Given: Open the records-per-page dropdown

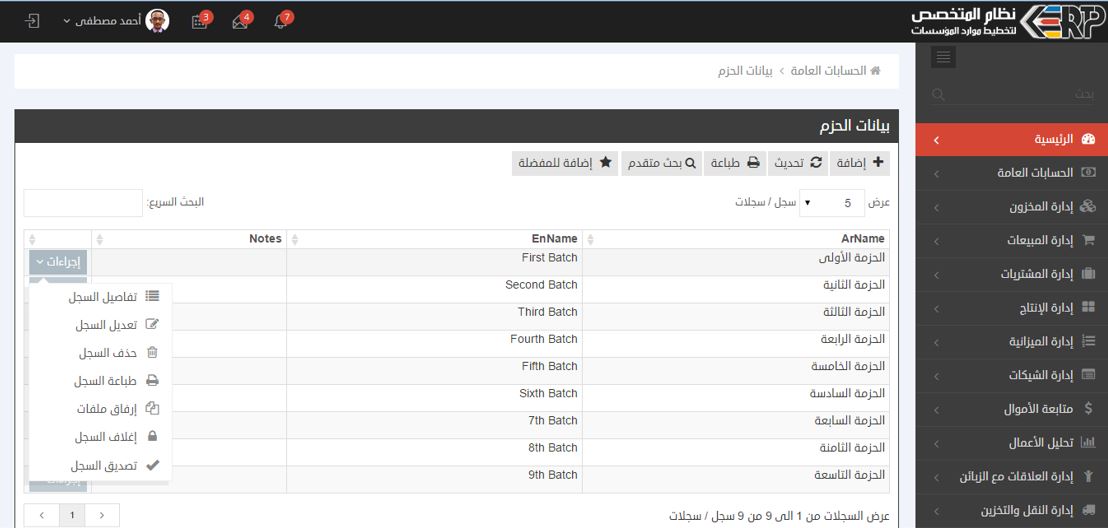Looking at the screenshot, I should 832,203.
